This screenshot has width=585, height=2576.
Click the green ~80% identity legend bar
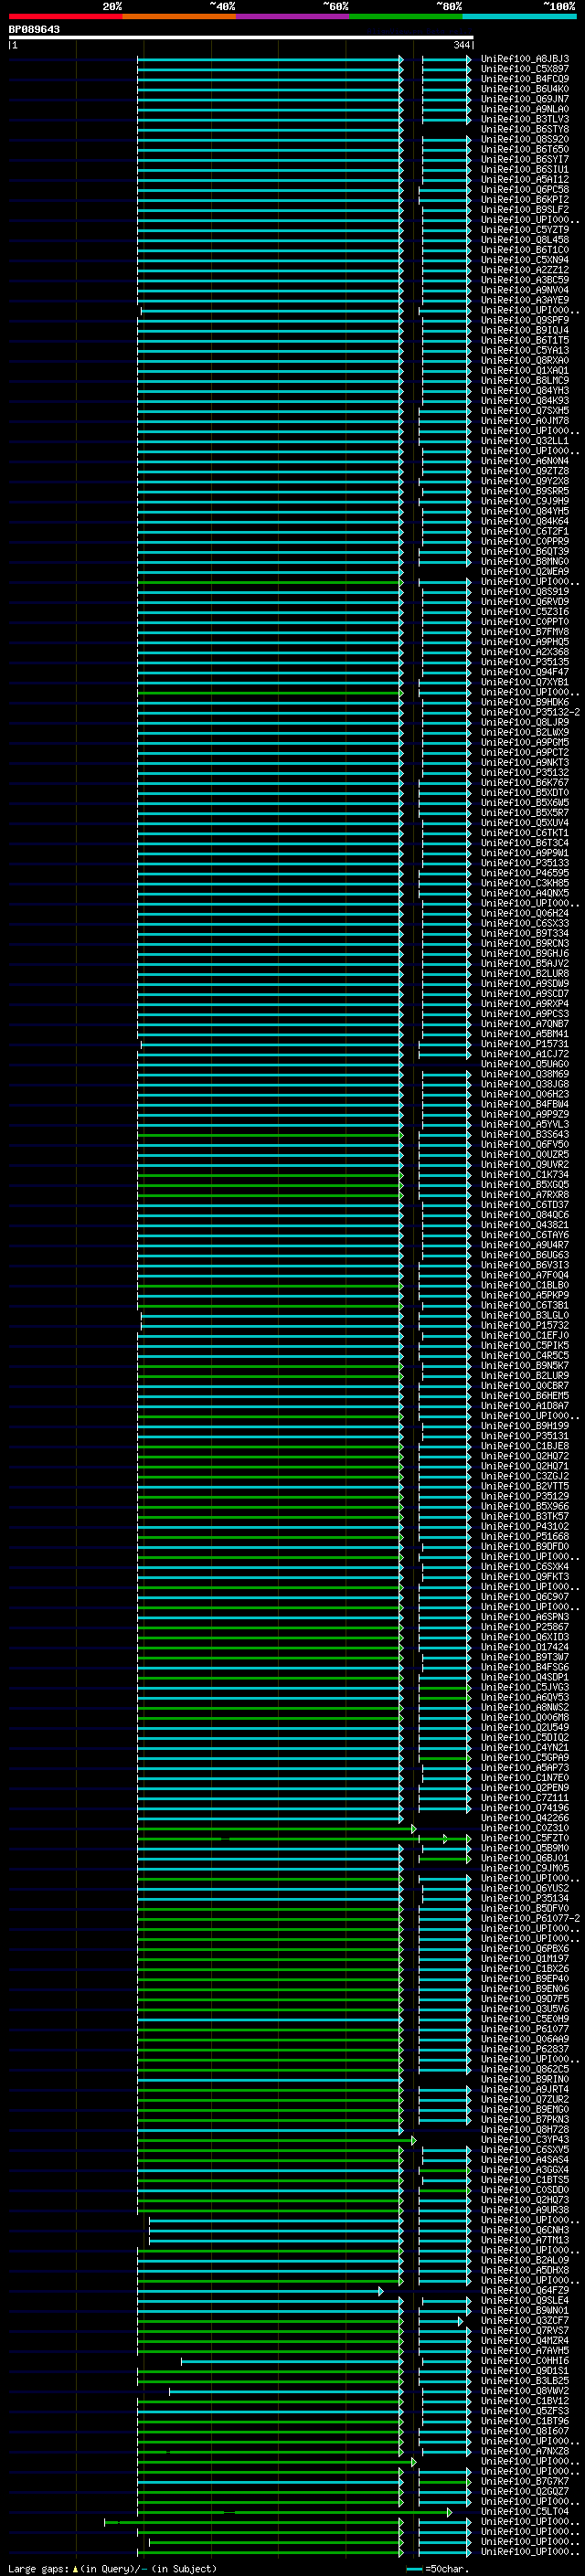coord(406,16)
